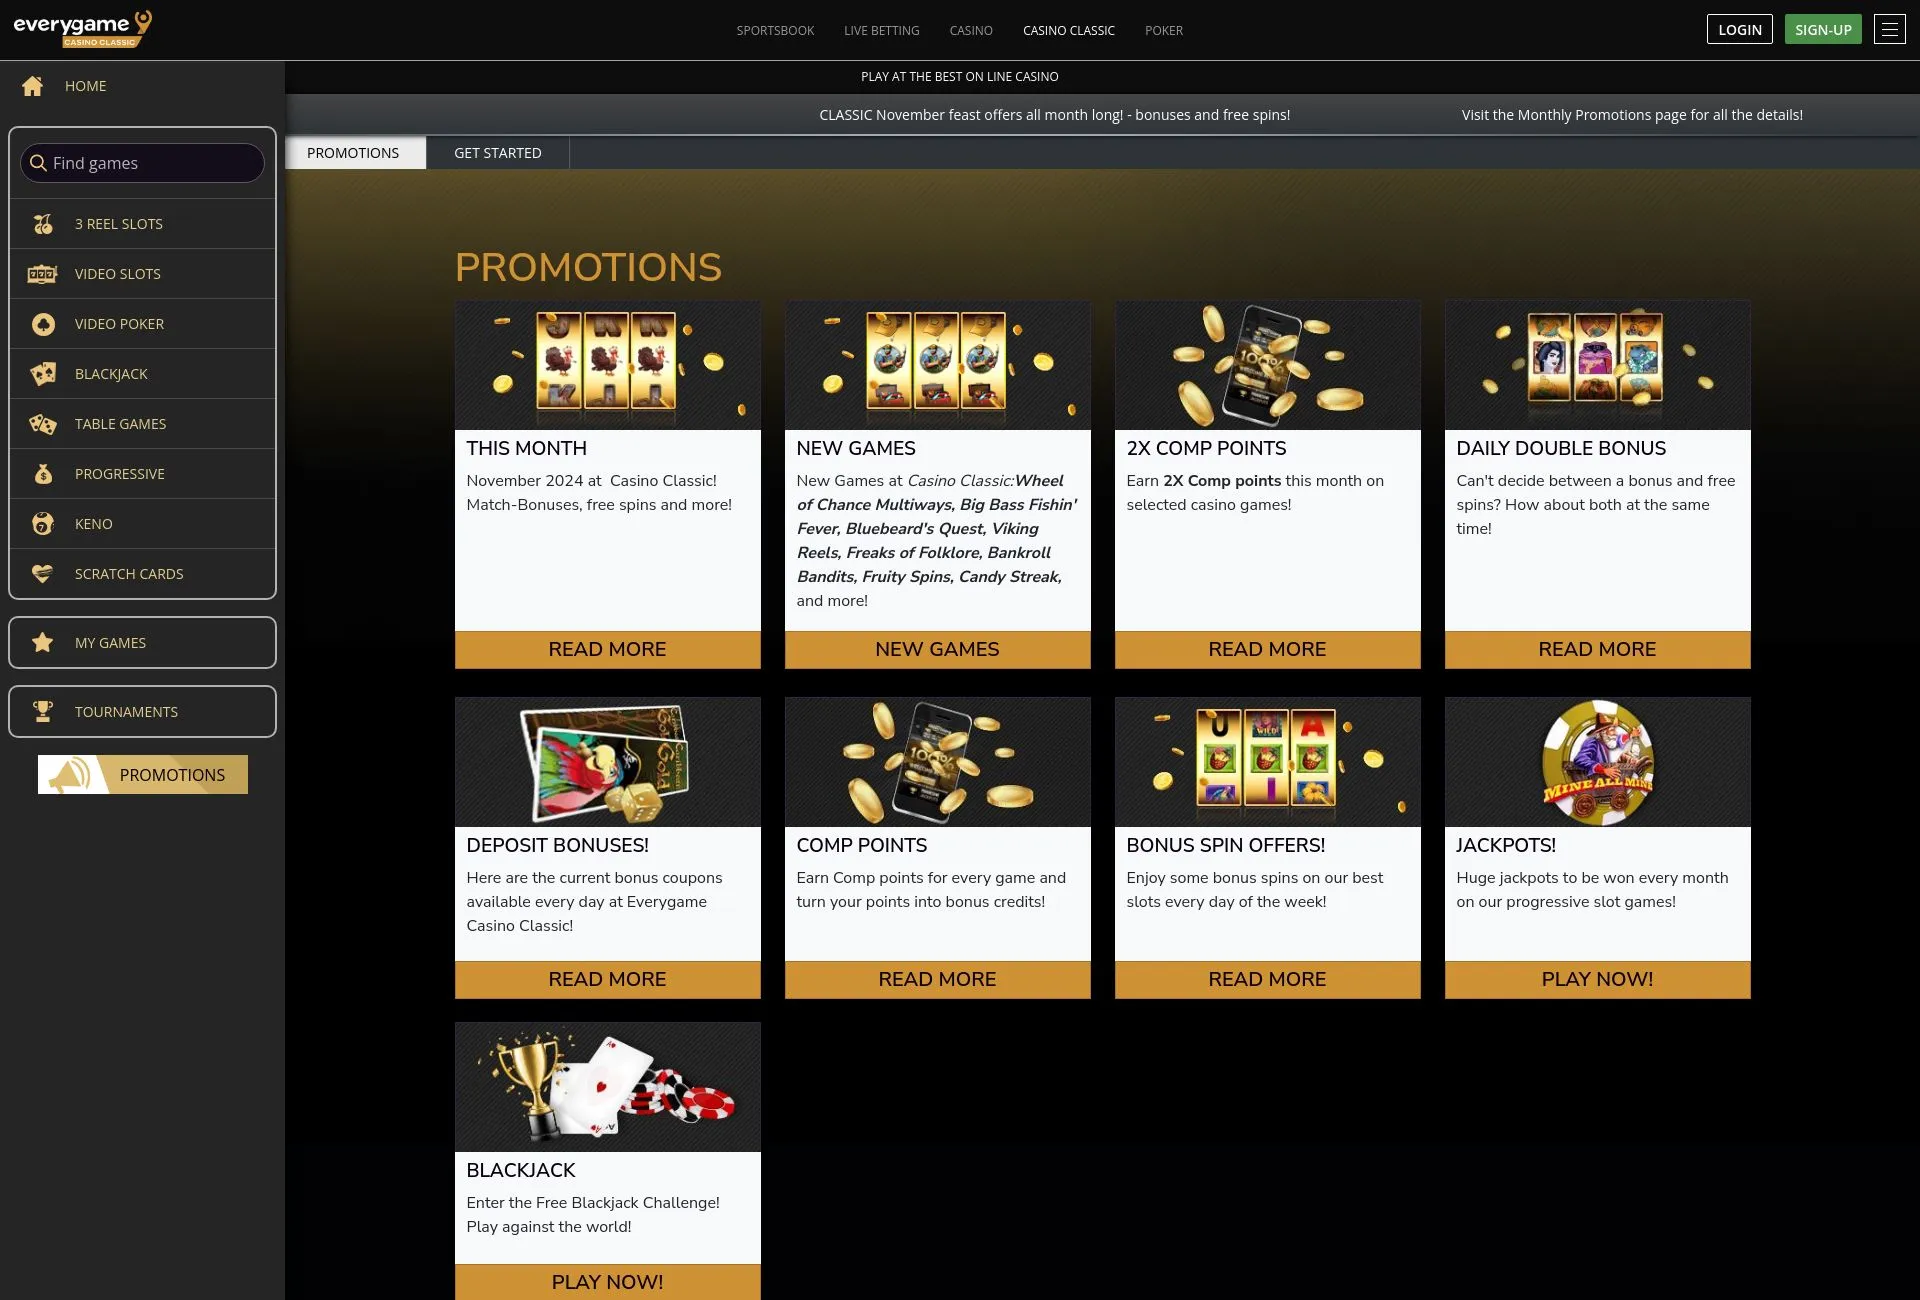Open Blackjack category in sidebar
This screenshot has height=1300, width=1920.
pos(111,374)
